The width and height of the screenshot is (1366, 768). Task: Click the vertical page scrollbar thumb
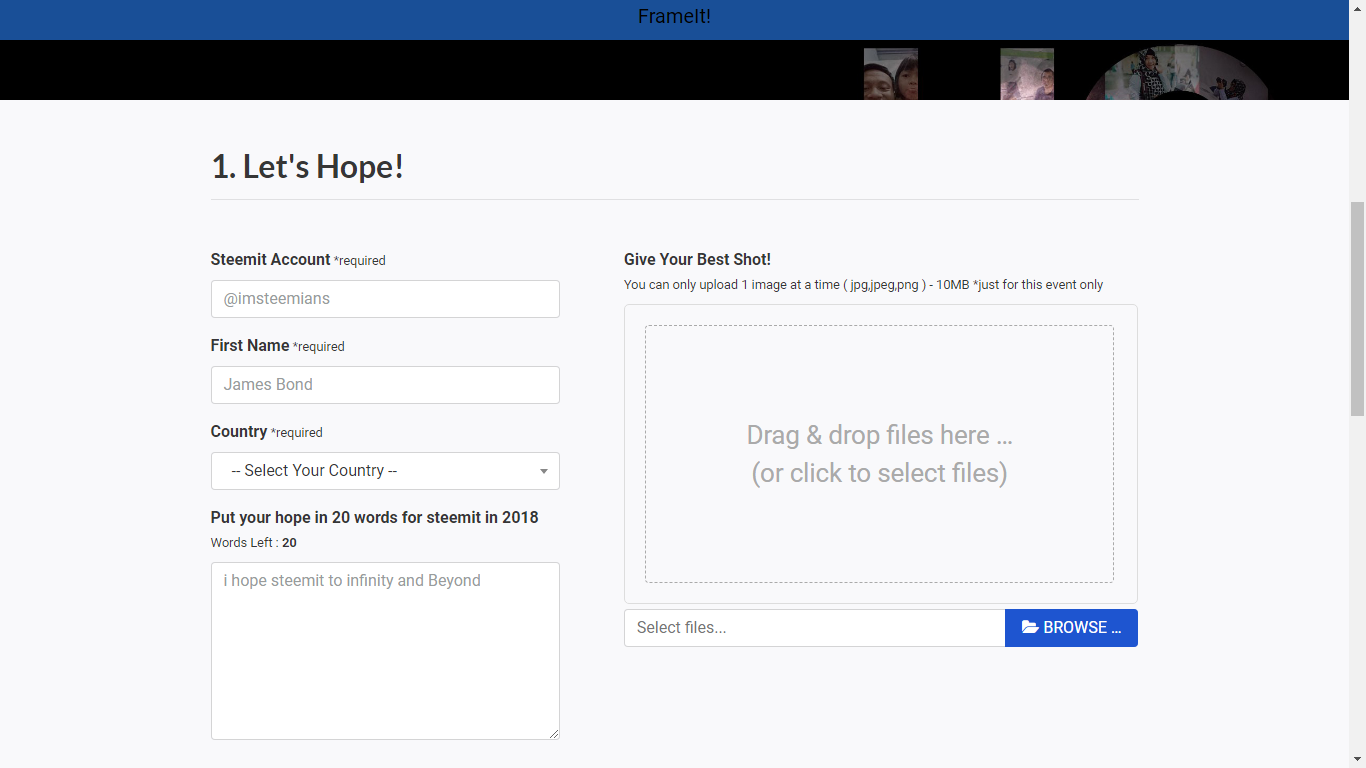pos(1357,308)
